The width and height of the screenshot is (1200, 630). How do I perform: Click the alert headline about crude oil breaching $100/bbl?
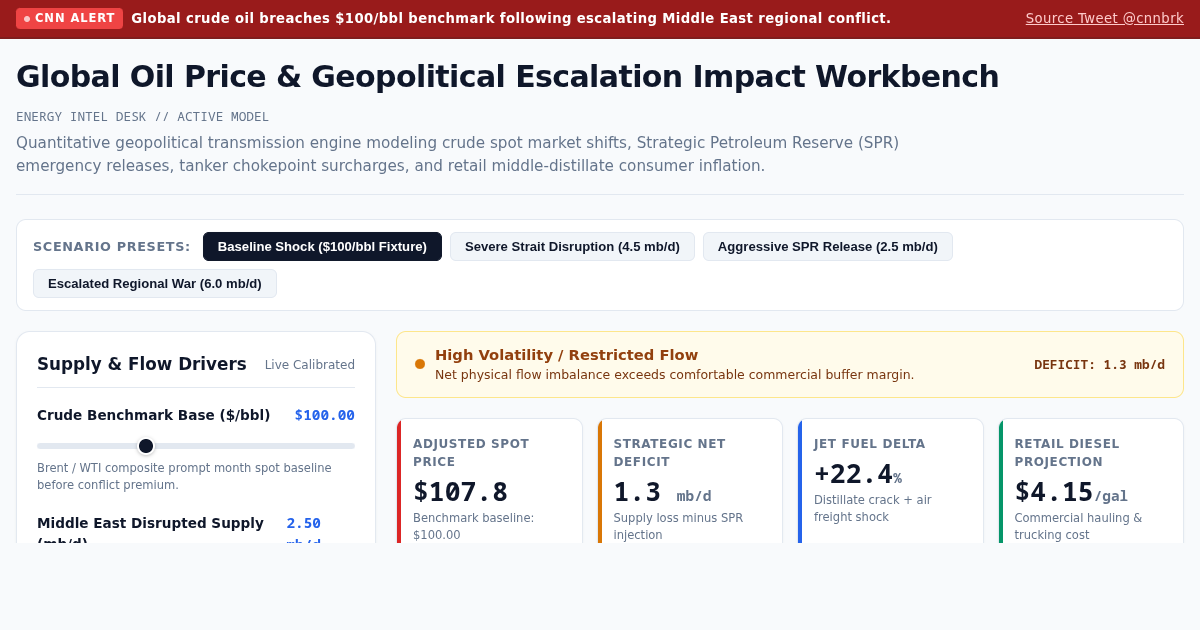[511, 18]
